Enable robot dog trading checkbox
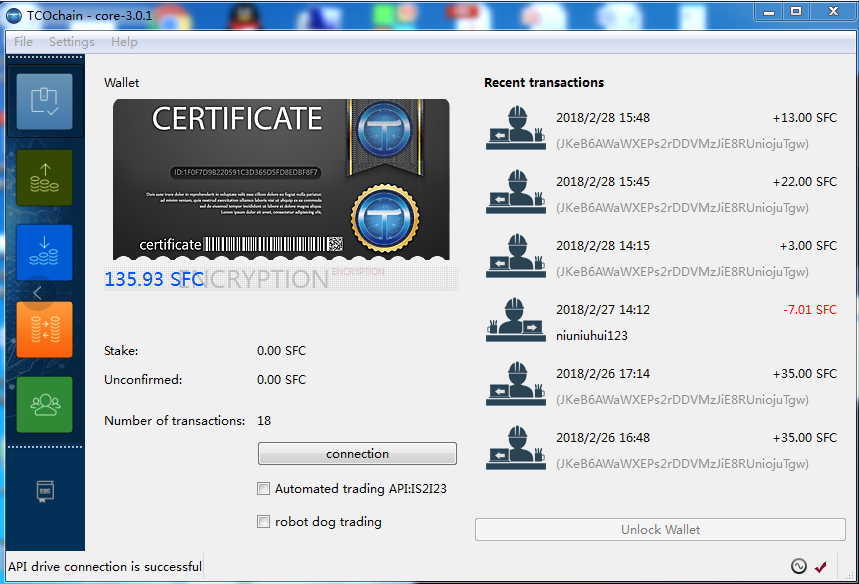 (x=264, y=522)
